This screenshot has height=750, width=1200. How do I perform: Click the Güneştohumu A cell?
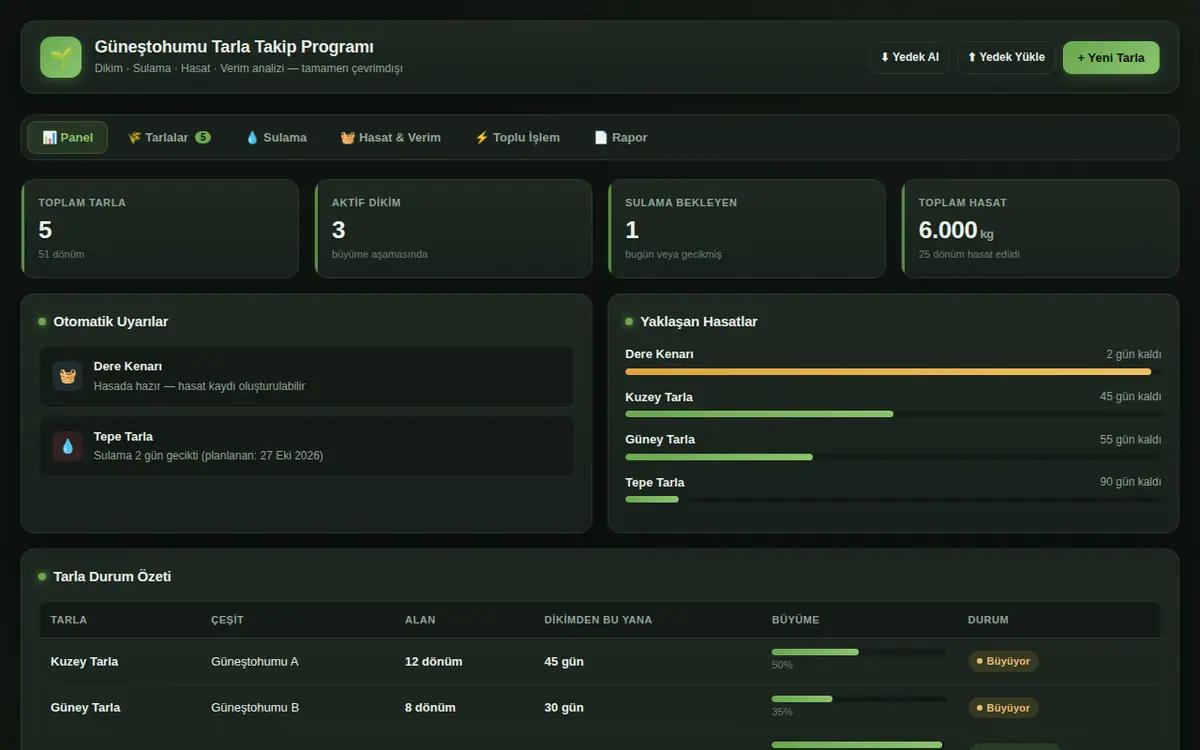pyautogui.click(x=255, y=662)
